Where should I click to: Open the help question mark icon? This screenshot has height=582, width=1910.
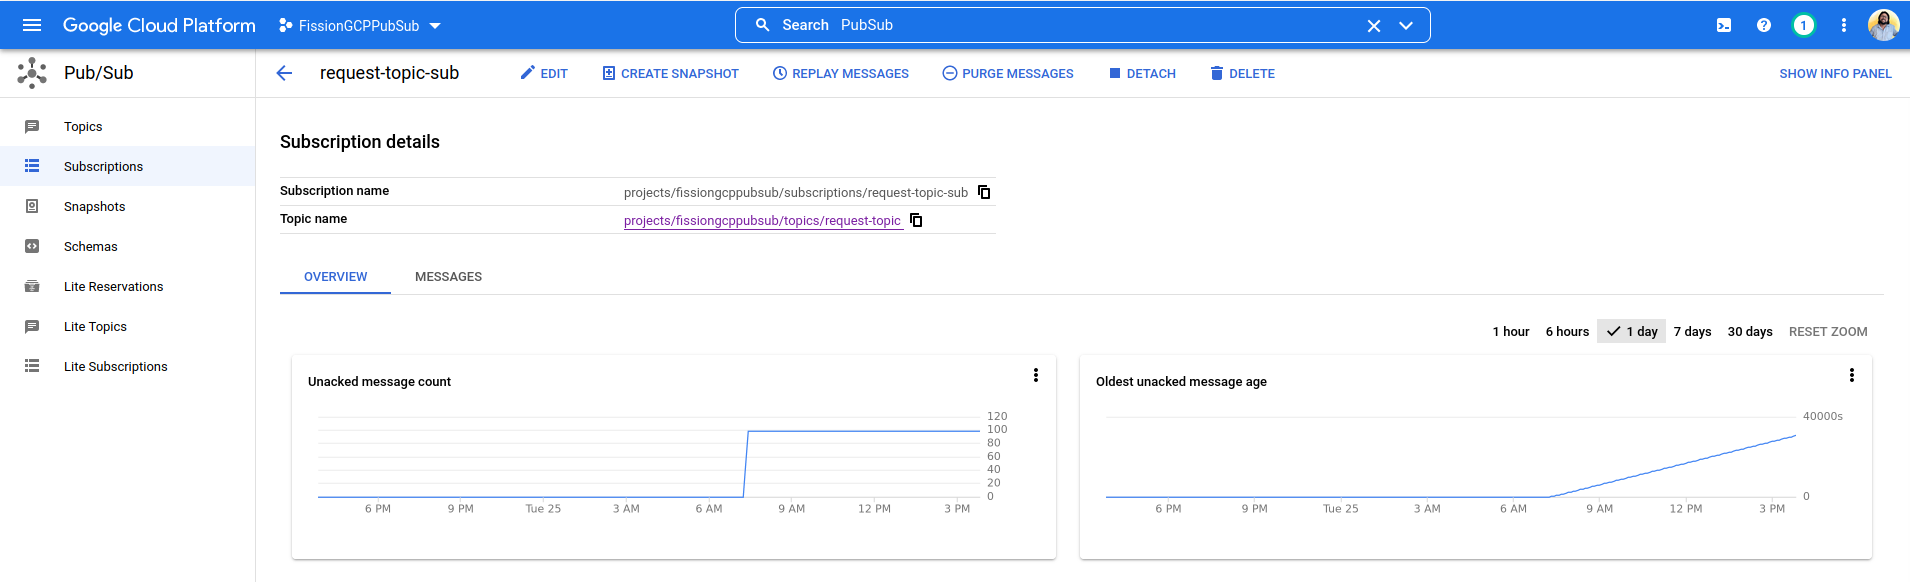[1764, 25]
